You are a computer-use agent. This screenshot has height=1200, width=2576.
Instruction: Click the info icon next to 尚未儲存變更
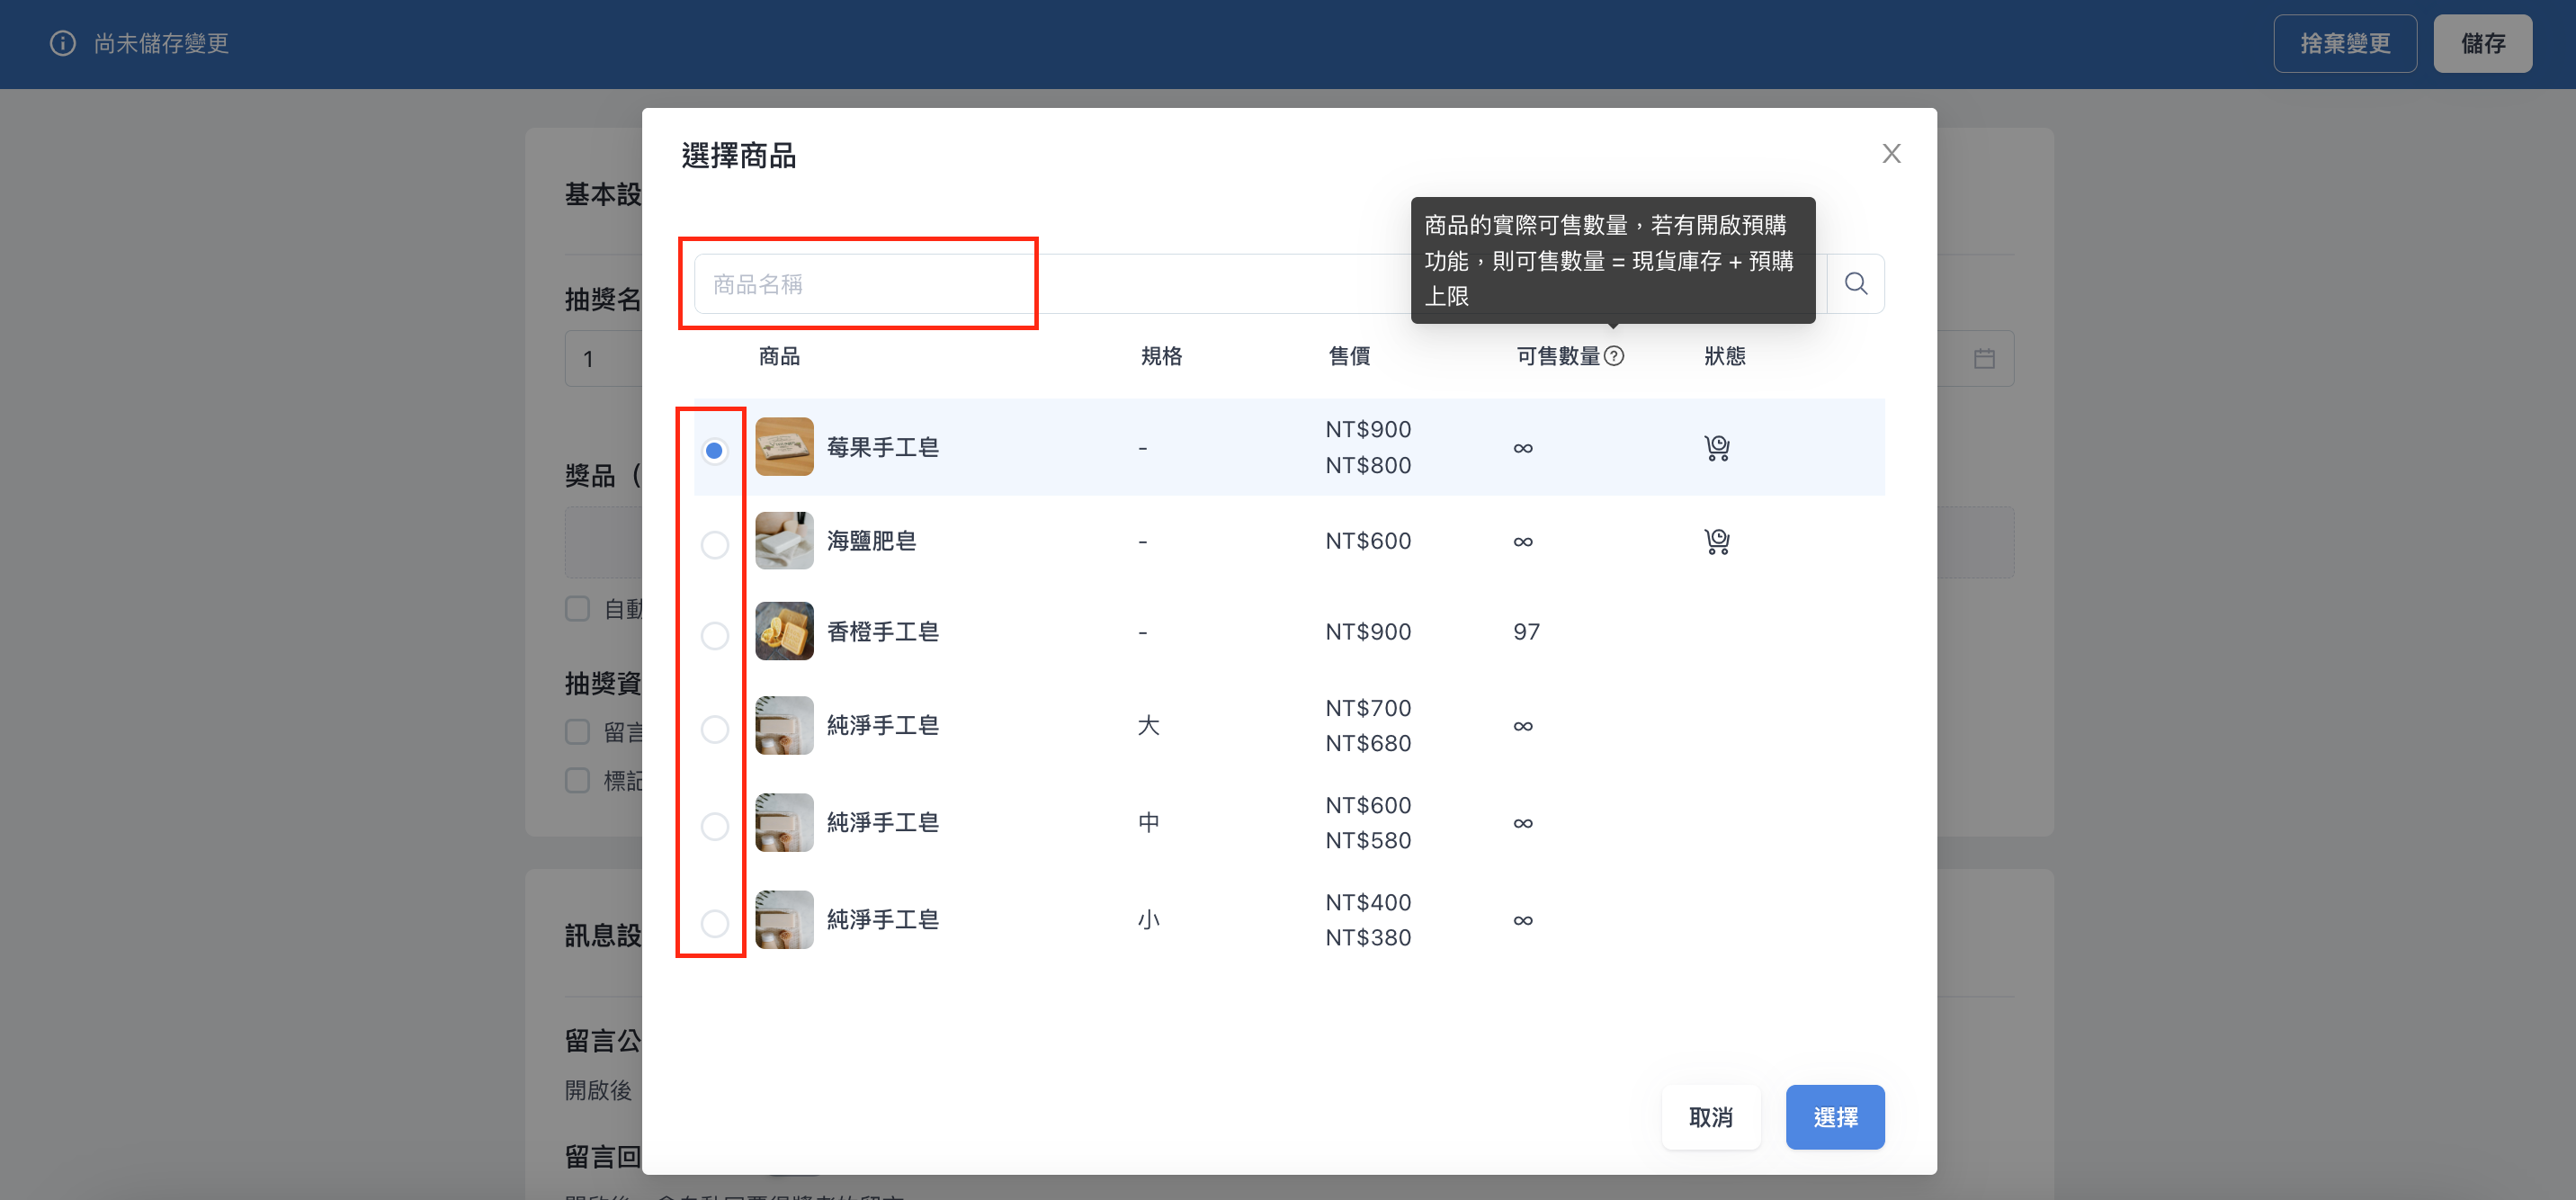pyautogui.click(x=62, y=43)
